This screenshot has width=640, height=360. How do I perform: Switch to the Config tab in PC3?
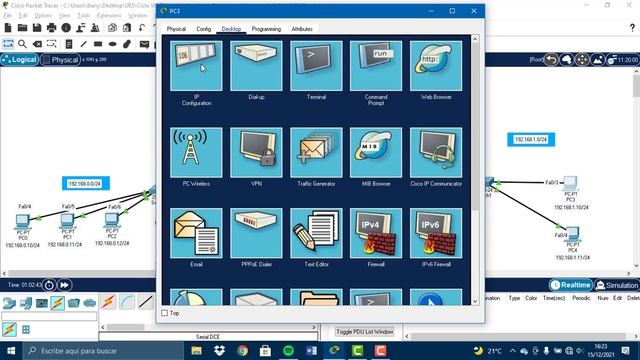[204, 29]
